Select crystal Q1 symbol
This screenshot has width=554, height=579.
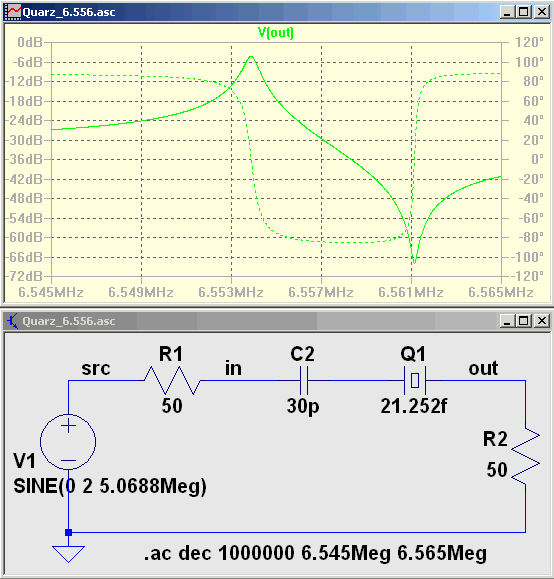tap(415, 380)
